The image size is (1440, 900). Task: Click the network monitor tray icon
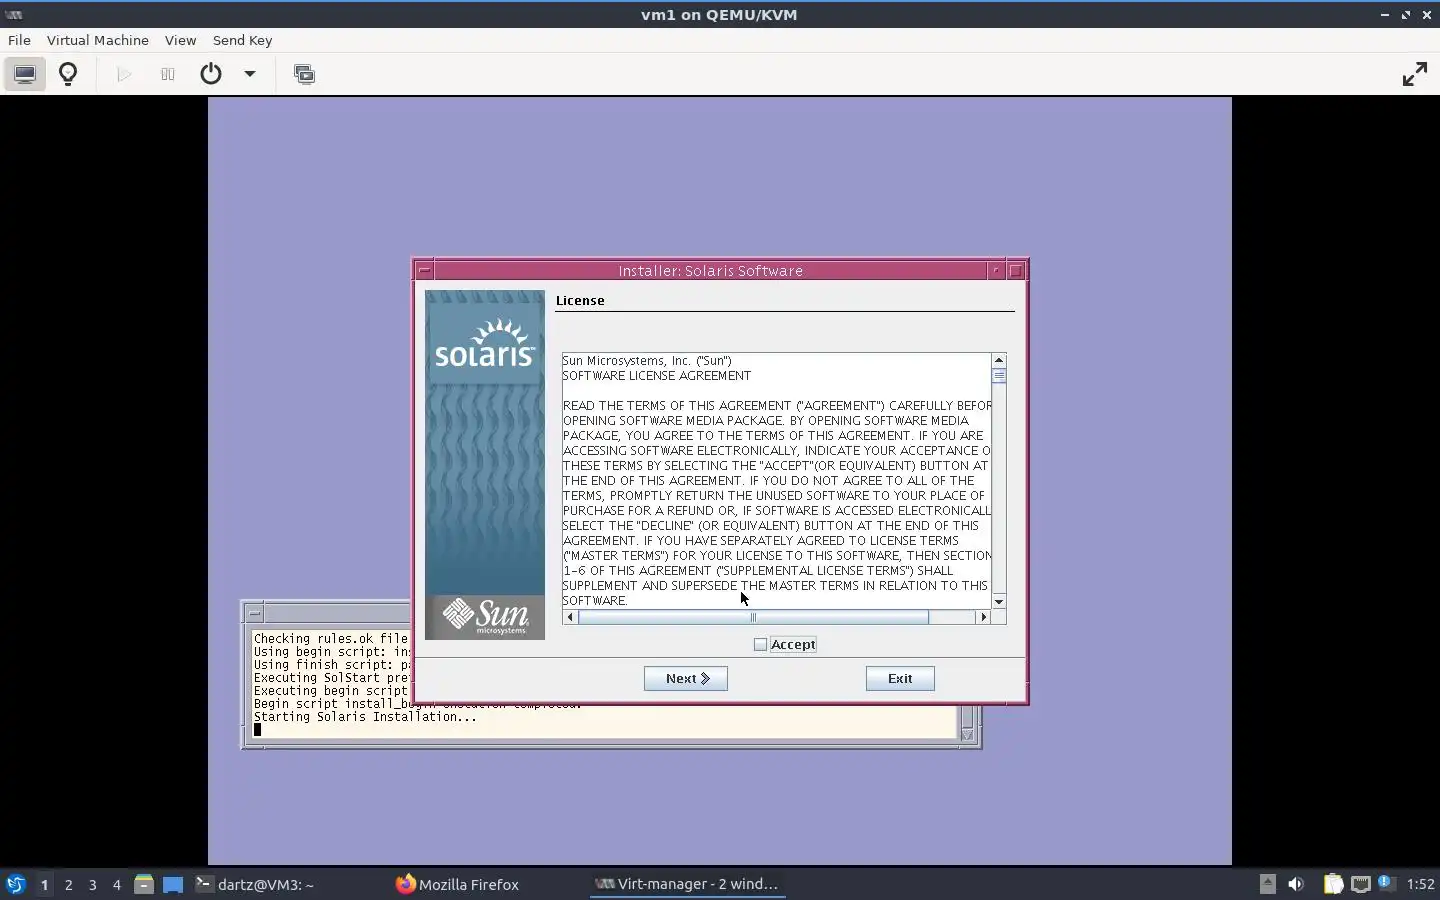coord(1360,884)
